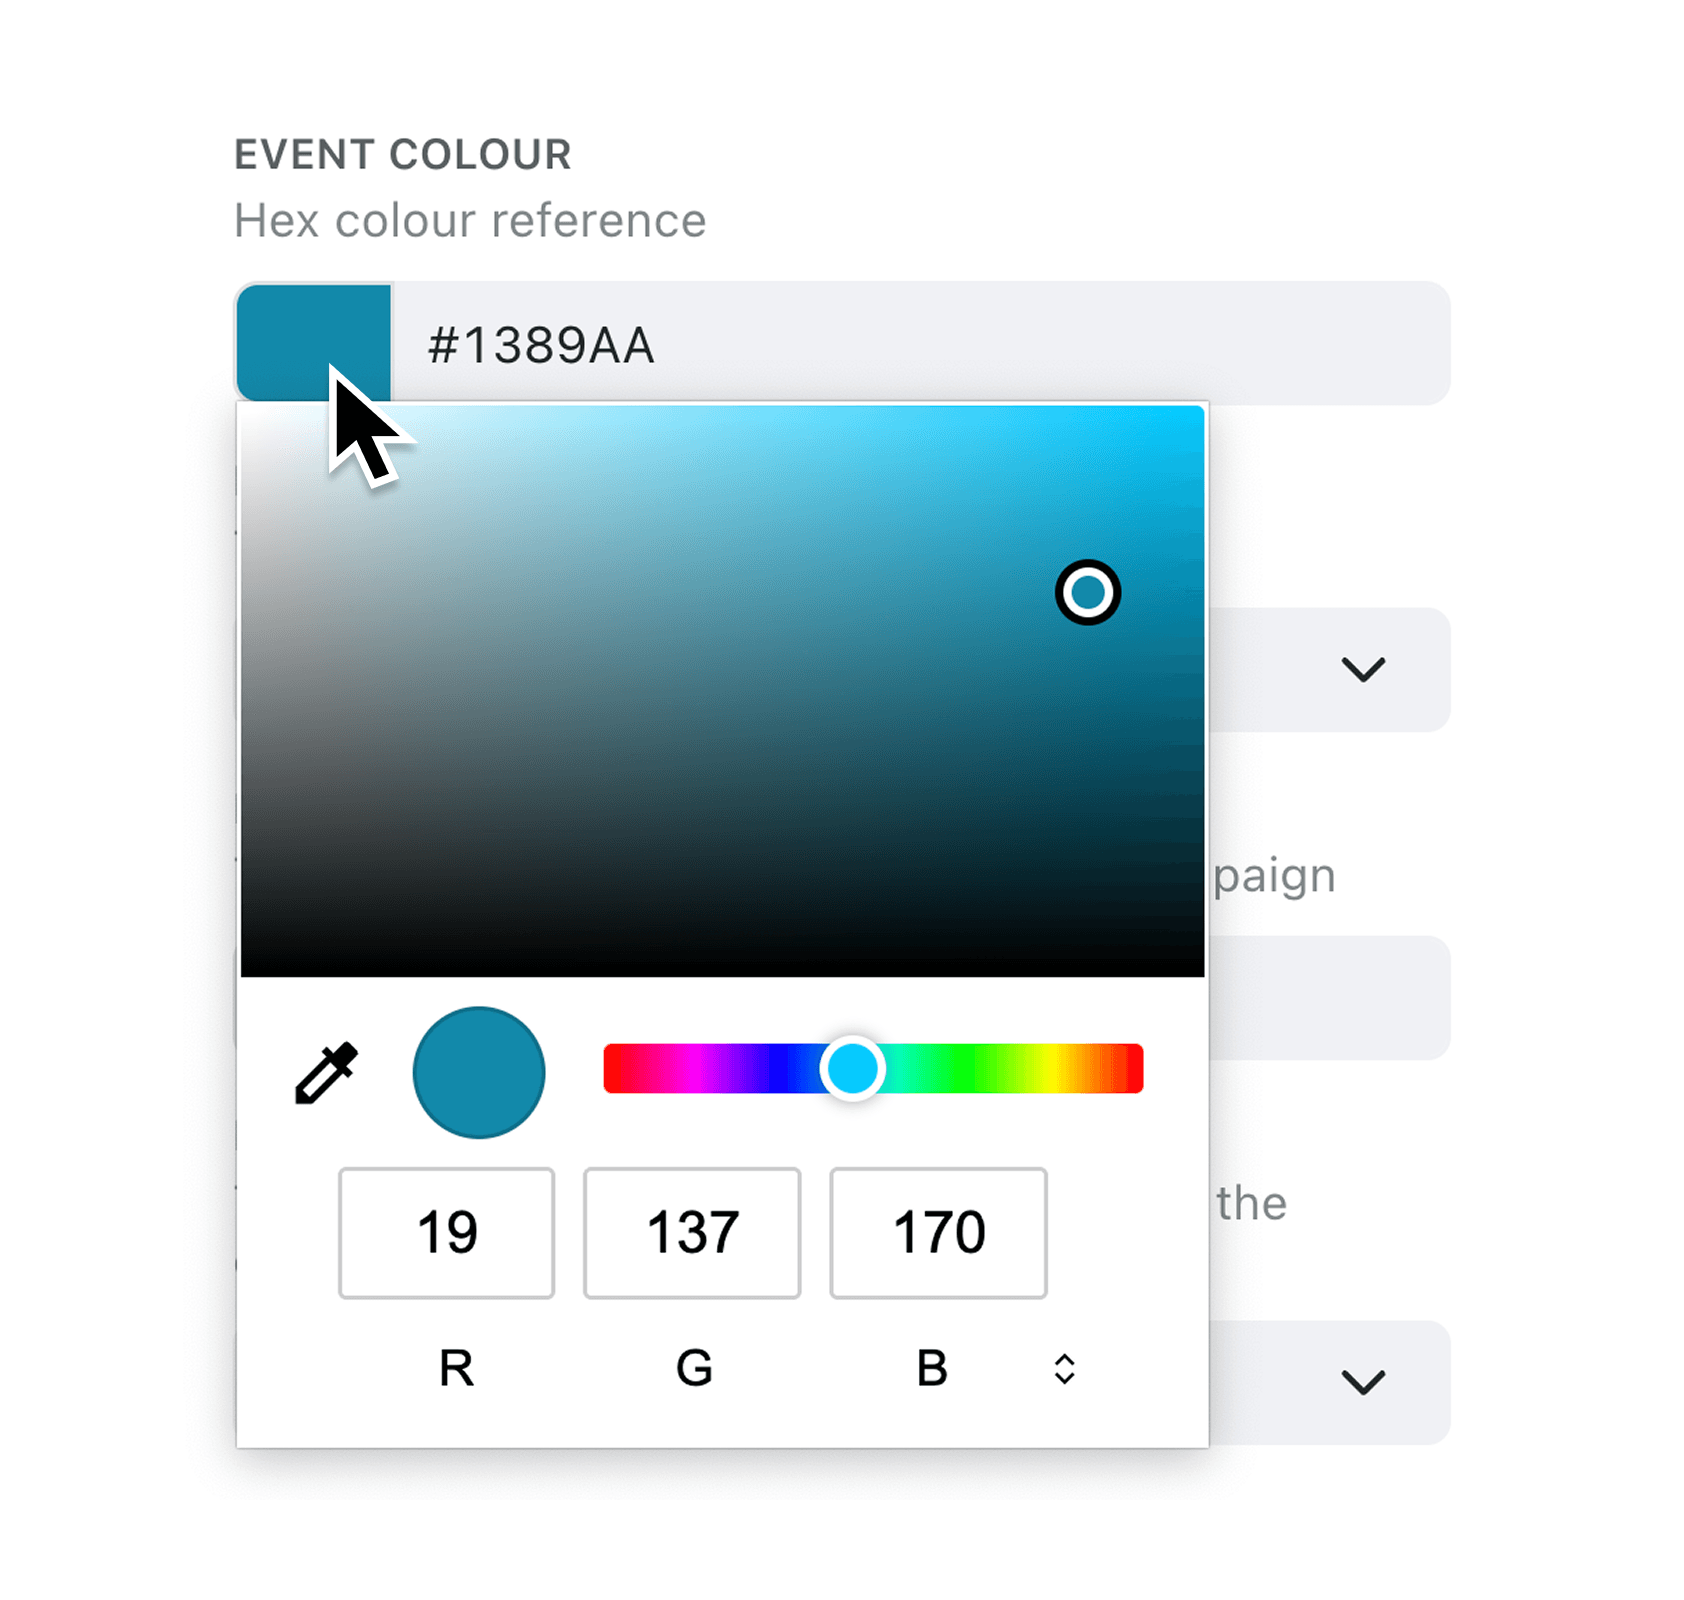This screenshot has height=1600, width=1684.
Task: Click the B value field showing 170
Action: click(x=937, y=1232)
